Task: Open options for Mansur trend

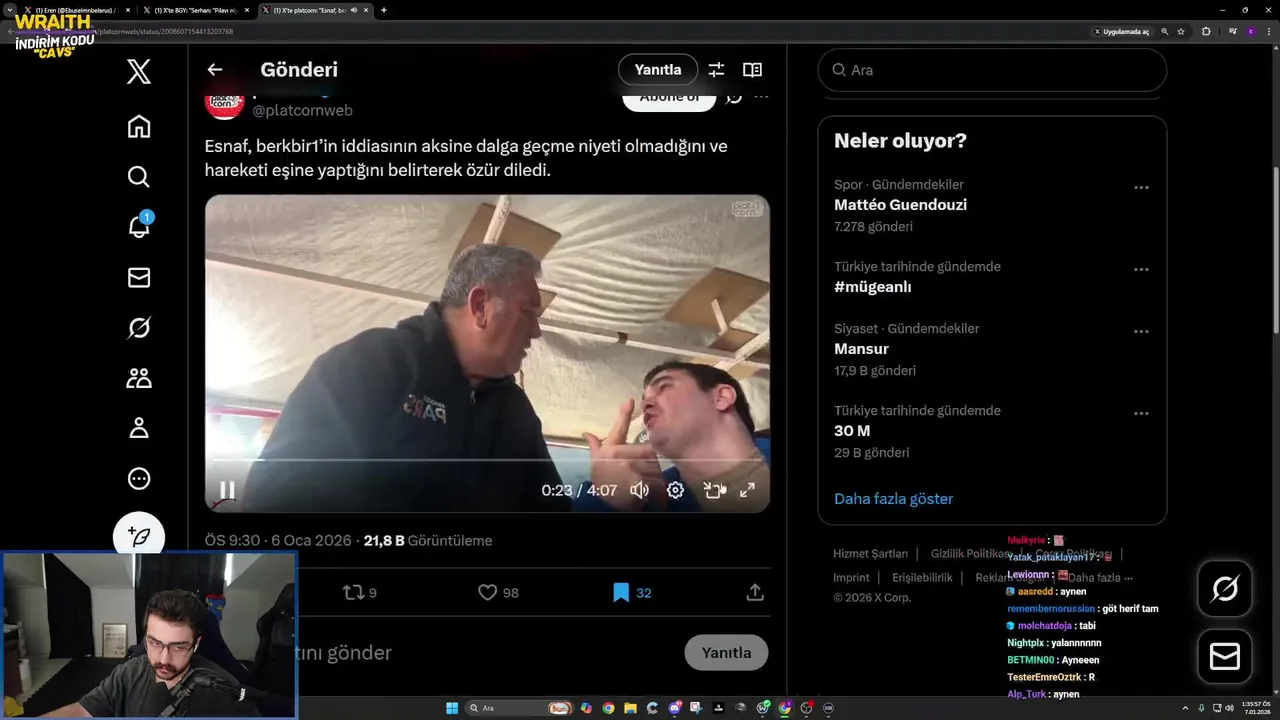Action: click(x=1141, y=332)
